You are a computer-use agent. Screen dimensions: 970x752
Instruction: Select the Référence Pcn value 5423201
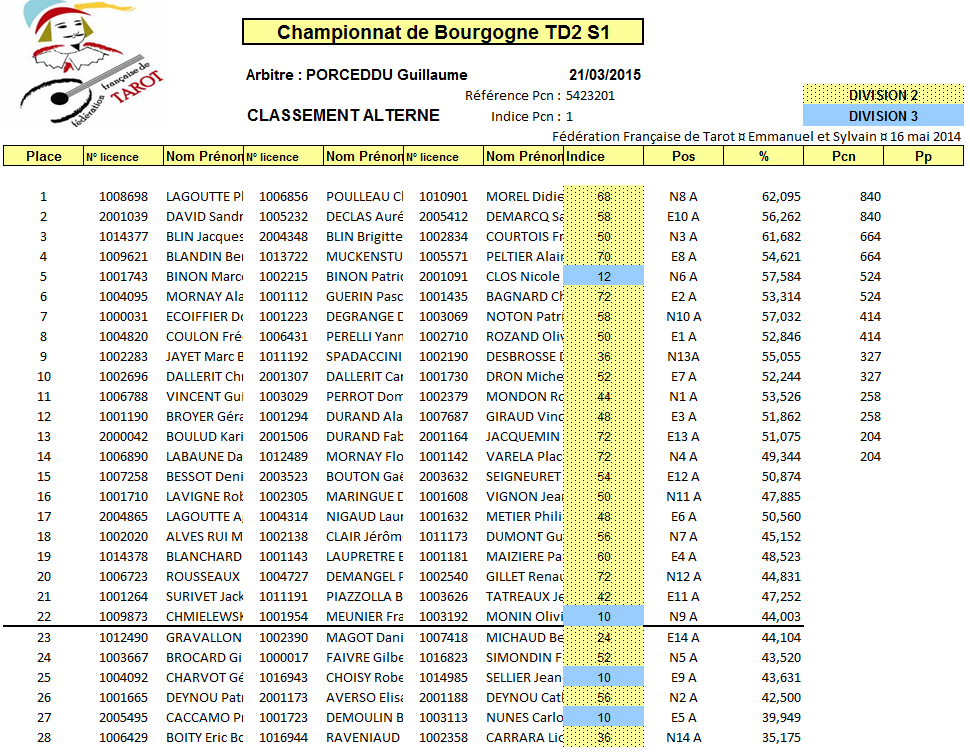coord(590,96)
